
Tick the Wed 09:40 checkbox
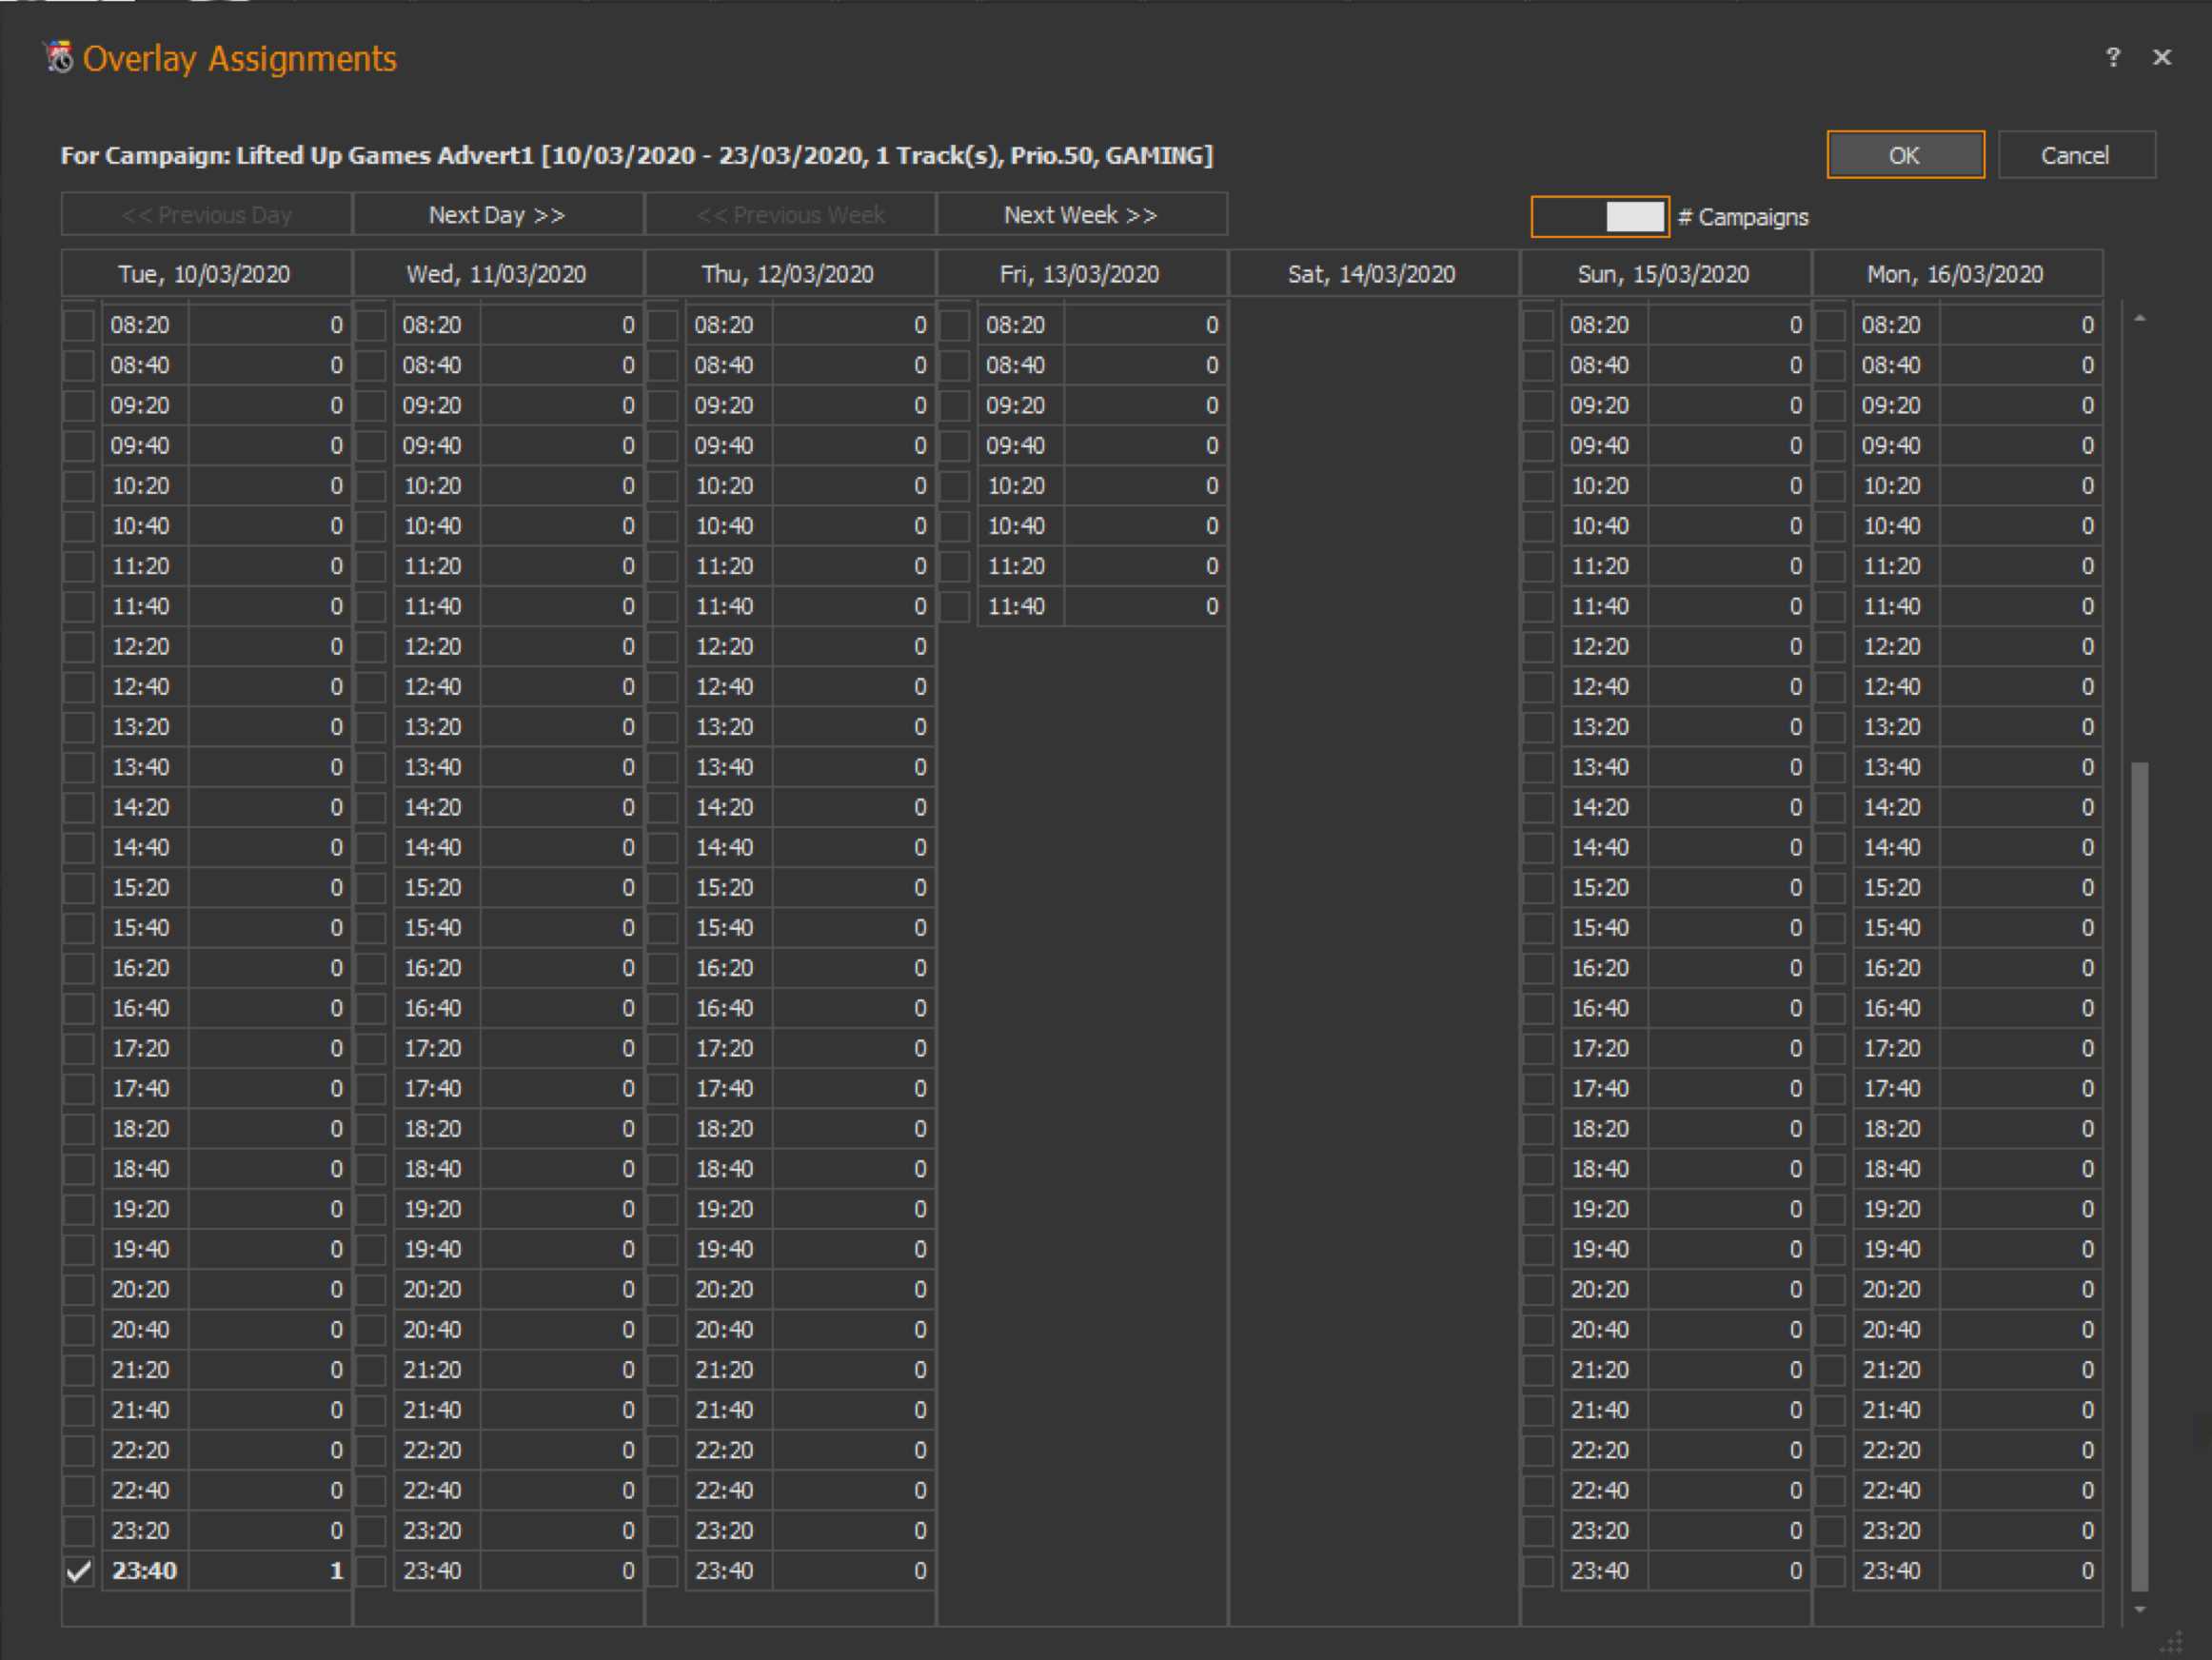pyautogui.click(x=371, y=446)
